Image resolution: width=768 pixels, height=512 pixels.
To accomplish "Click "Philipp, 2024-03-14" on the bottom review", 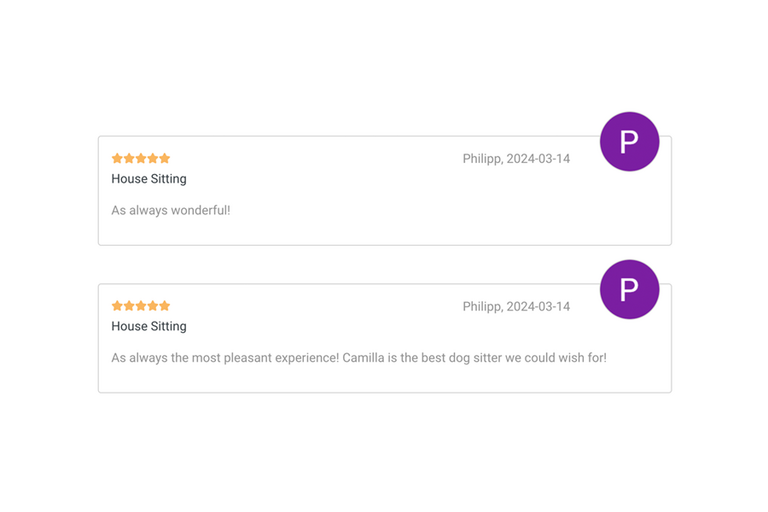I will pos(516,306).
